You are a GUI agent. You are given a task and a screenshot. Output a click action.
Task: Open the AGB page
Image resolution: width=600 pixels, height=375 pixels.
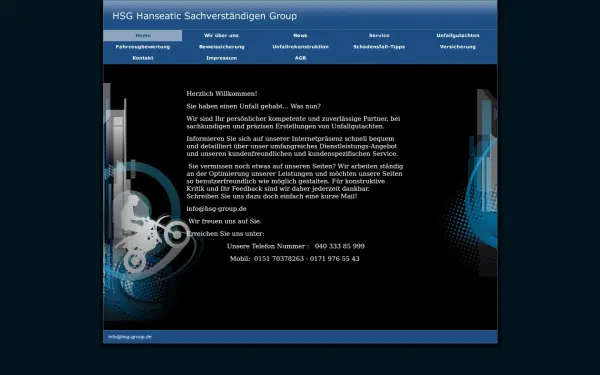[x=300, y=58]
